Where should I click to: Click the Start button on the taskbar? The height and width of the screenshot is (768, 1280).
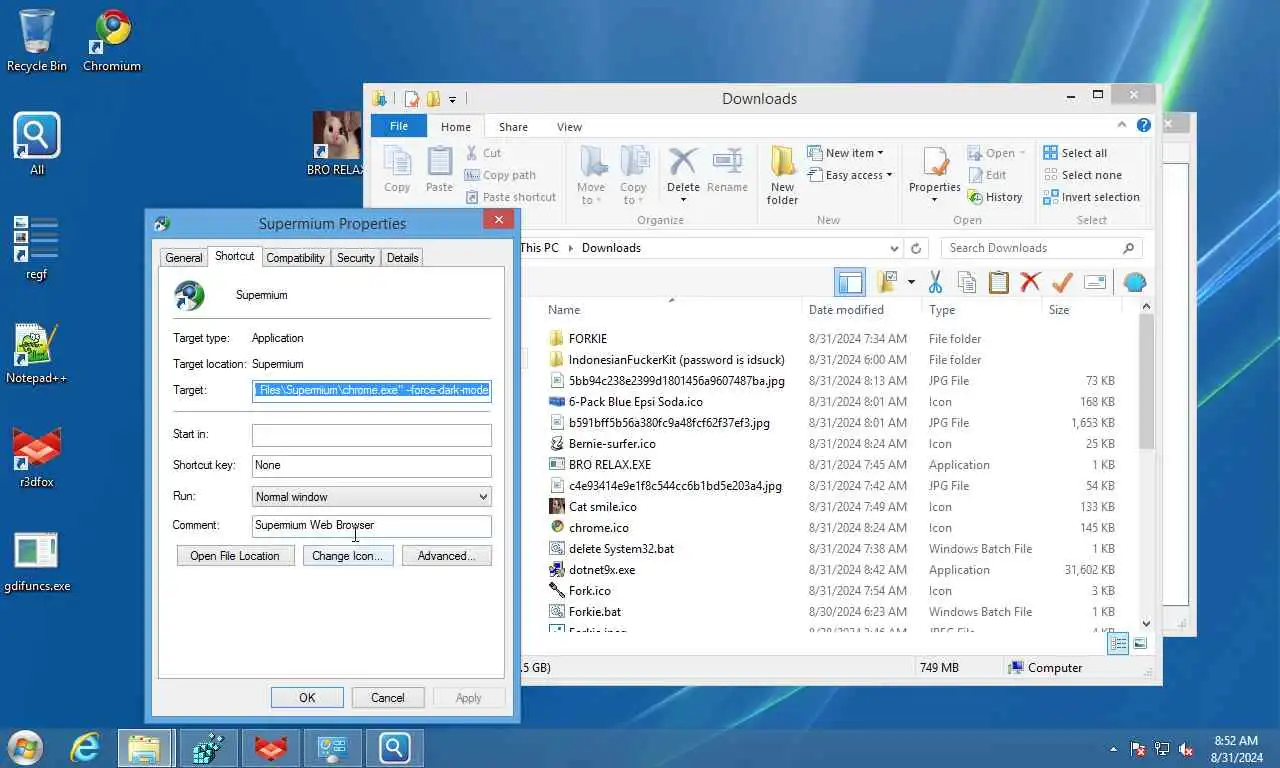[x=25, y=748]
